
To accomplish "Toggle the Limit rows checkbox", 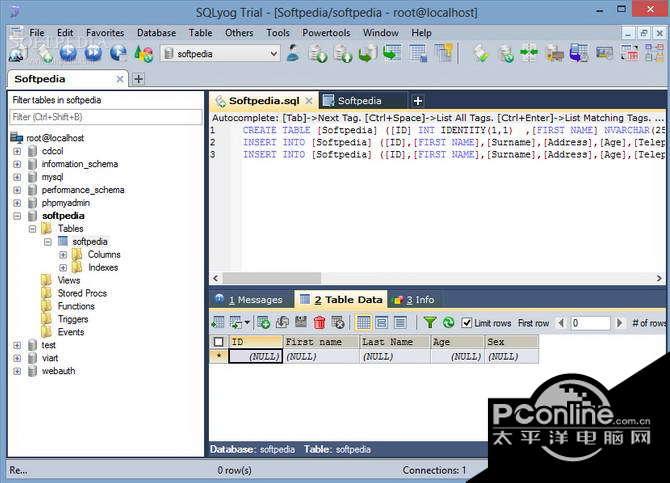I will 467,323.
